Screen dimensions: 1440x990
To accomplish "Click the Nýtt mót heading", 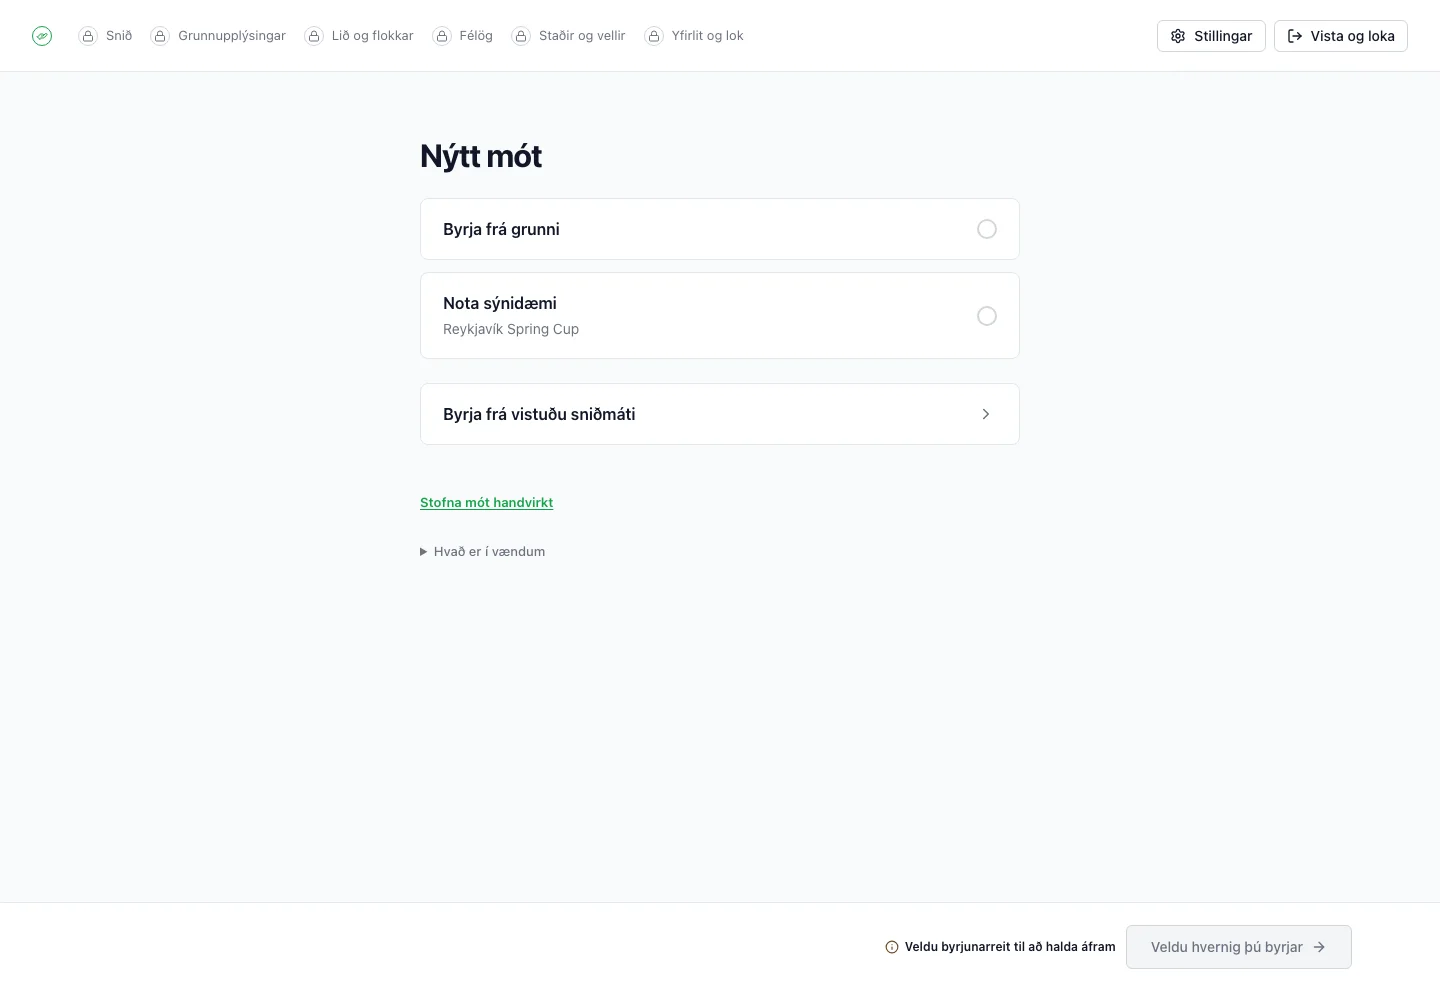I will point(481,156).
